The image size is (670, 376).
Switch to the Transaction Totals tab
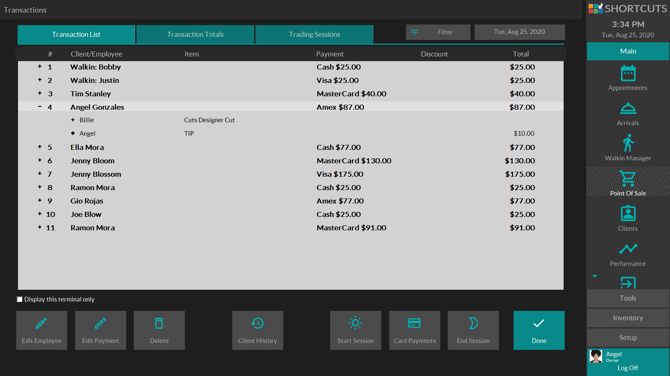point(195,34)
